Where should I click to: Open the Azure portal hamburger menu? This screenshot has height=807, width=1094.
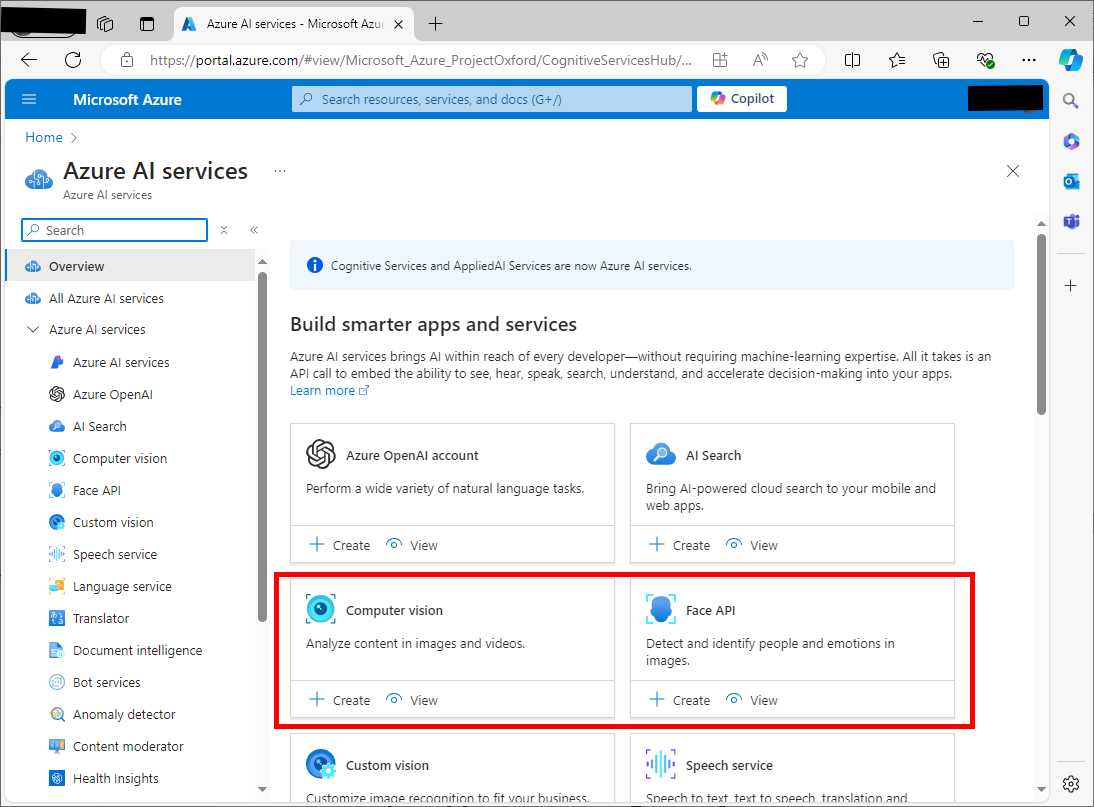coord(29,99)
